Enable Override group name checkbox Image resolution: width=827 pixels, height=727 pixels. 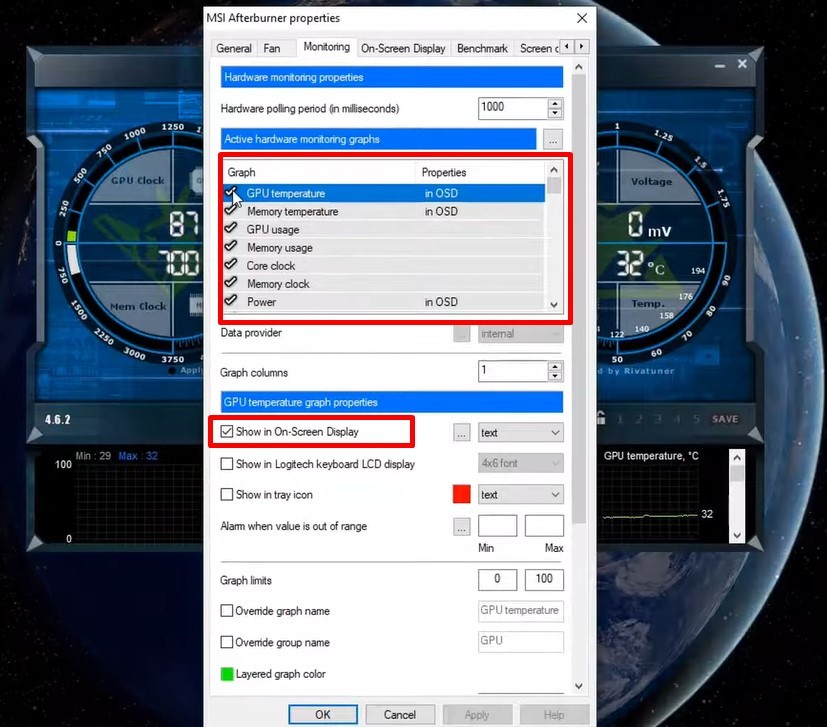point(227,642)
